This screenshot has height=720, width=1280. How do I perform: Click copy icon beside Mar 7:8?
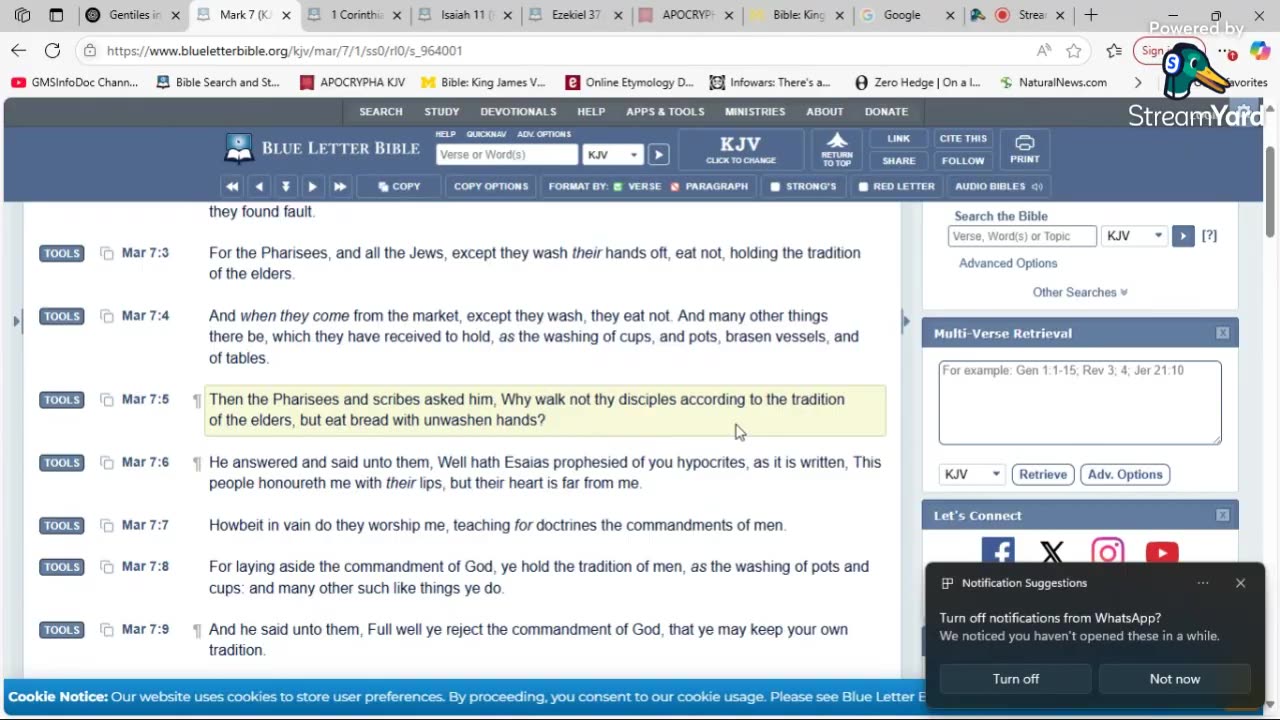(107, 567)
